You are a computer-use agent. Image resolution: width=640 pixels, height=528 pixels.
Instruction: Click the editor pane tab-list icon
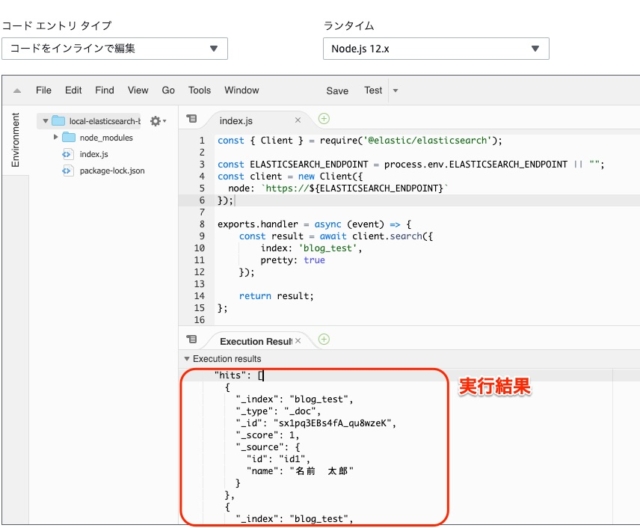pyautogui.click(x=191, y=119)
